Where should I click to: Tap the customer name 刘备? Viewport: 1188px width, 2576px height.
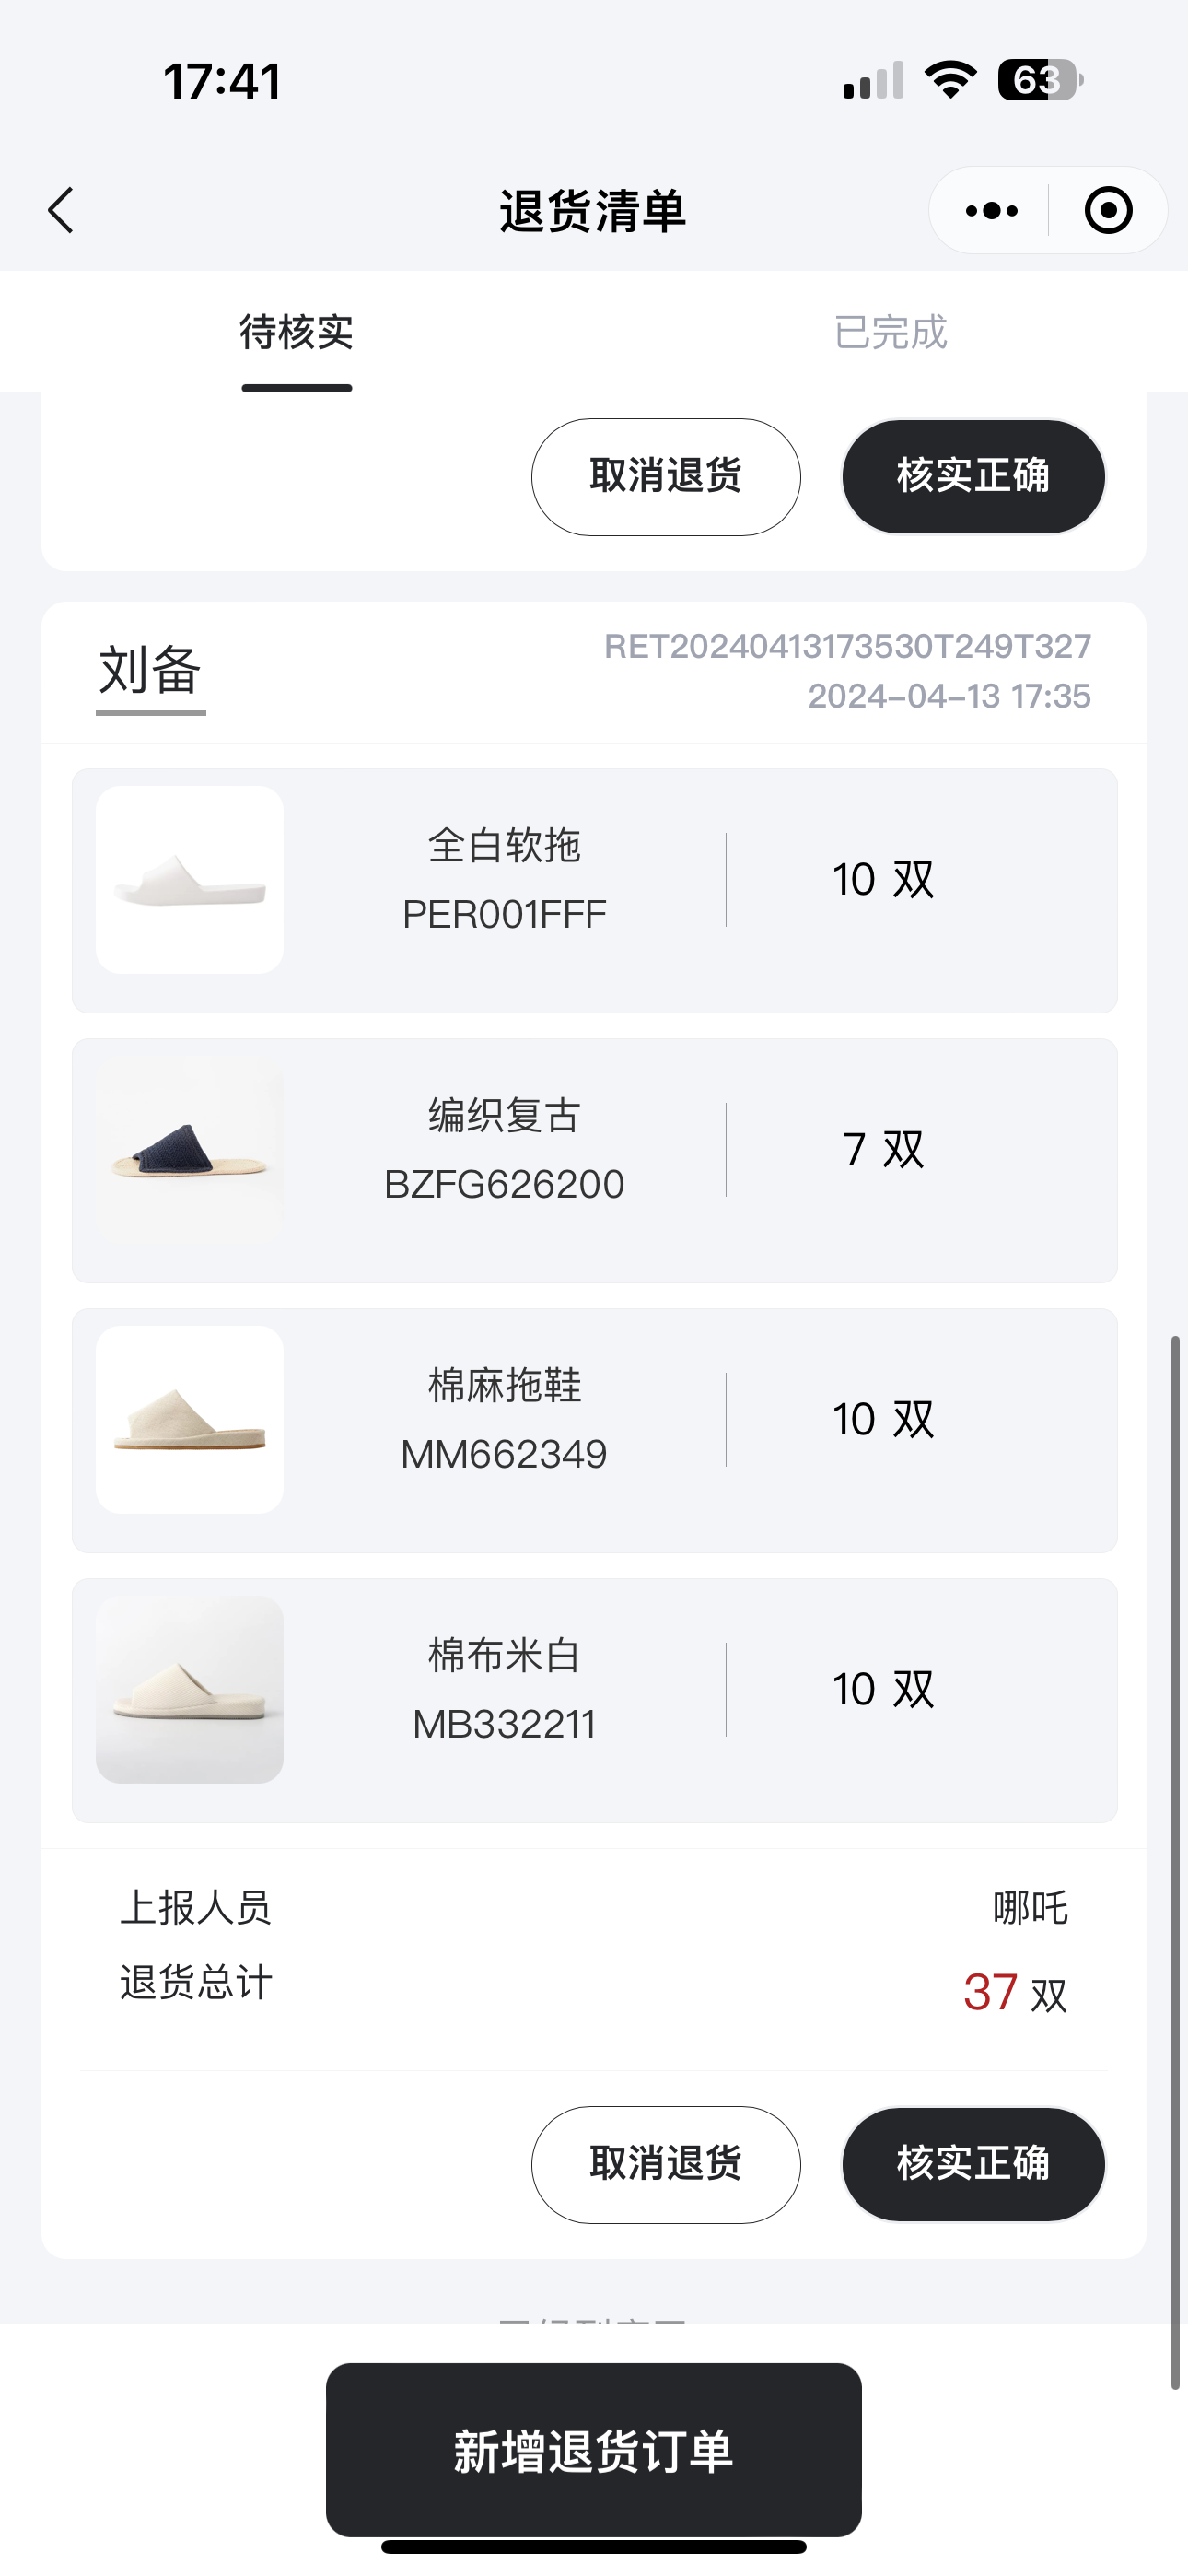pos(151,670)
